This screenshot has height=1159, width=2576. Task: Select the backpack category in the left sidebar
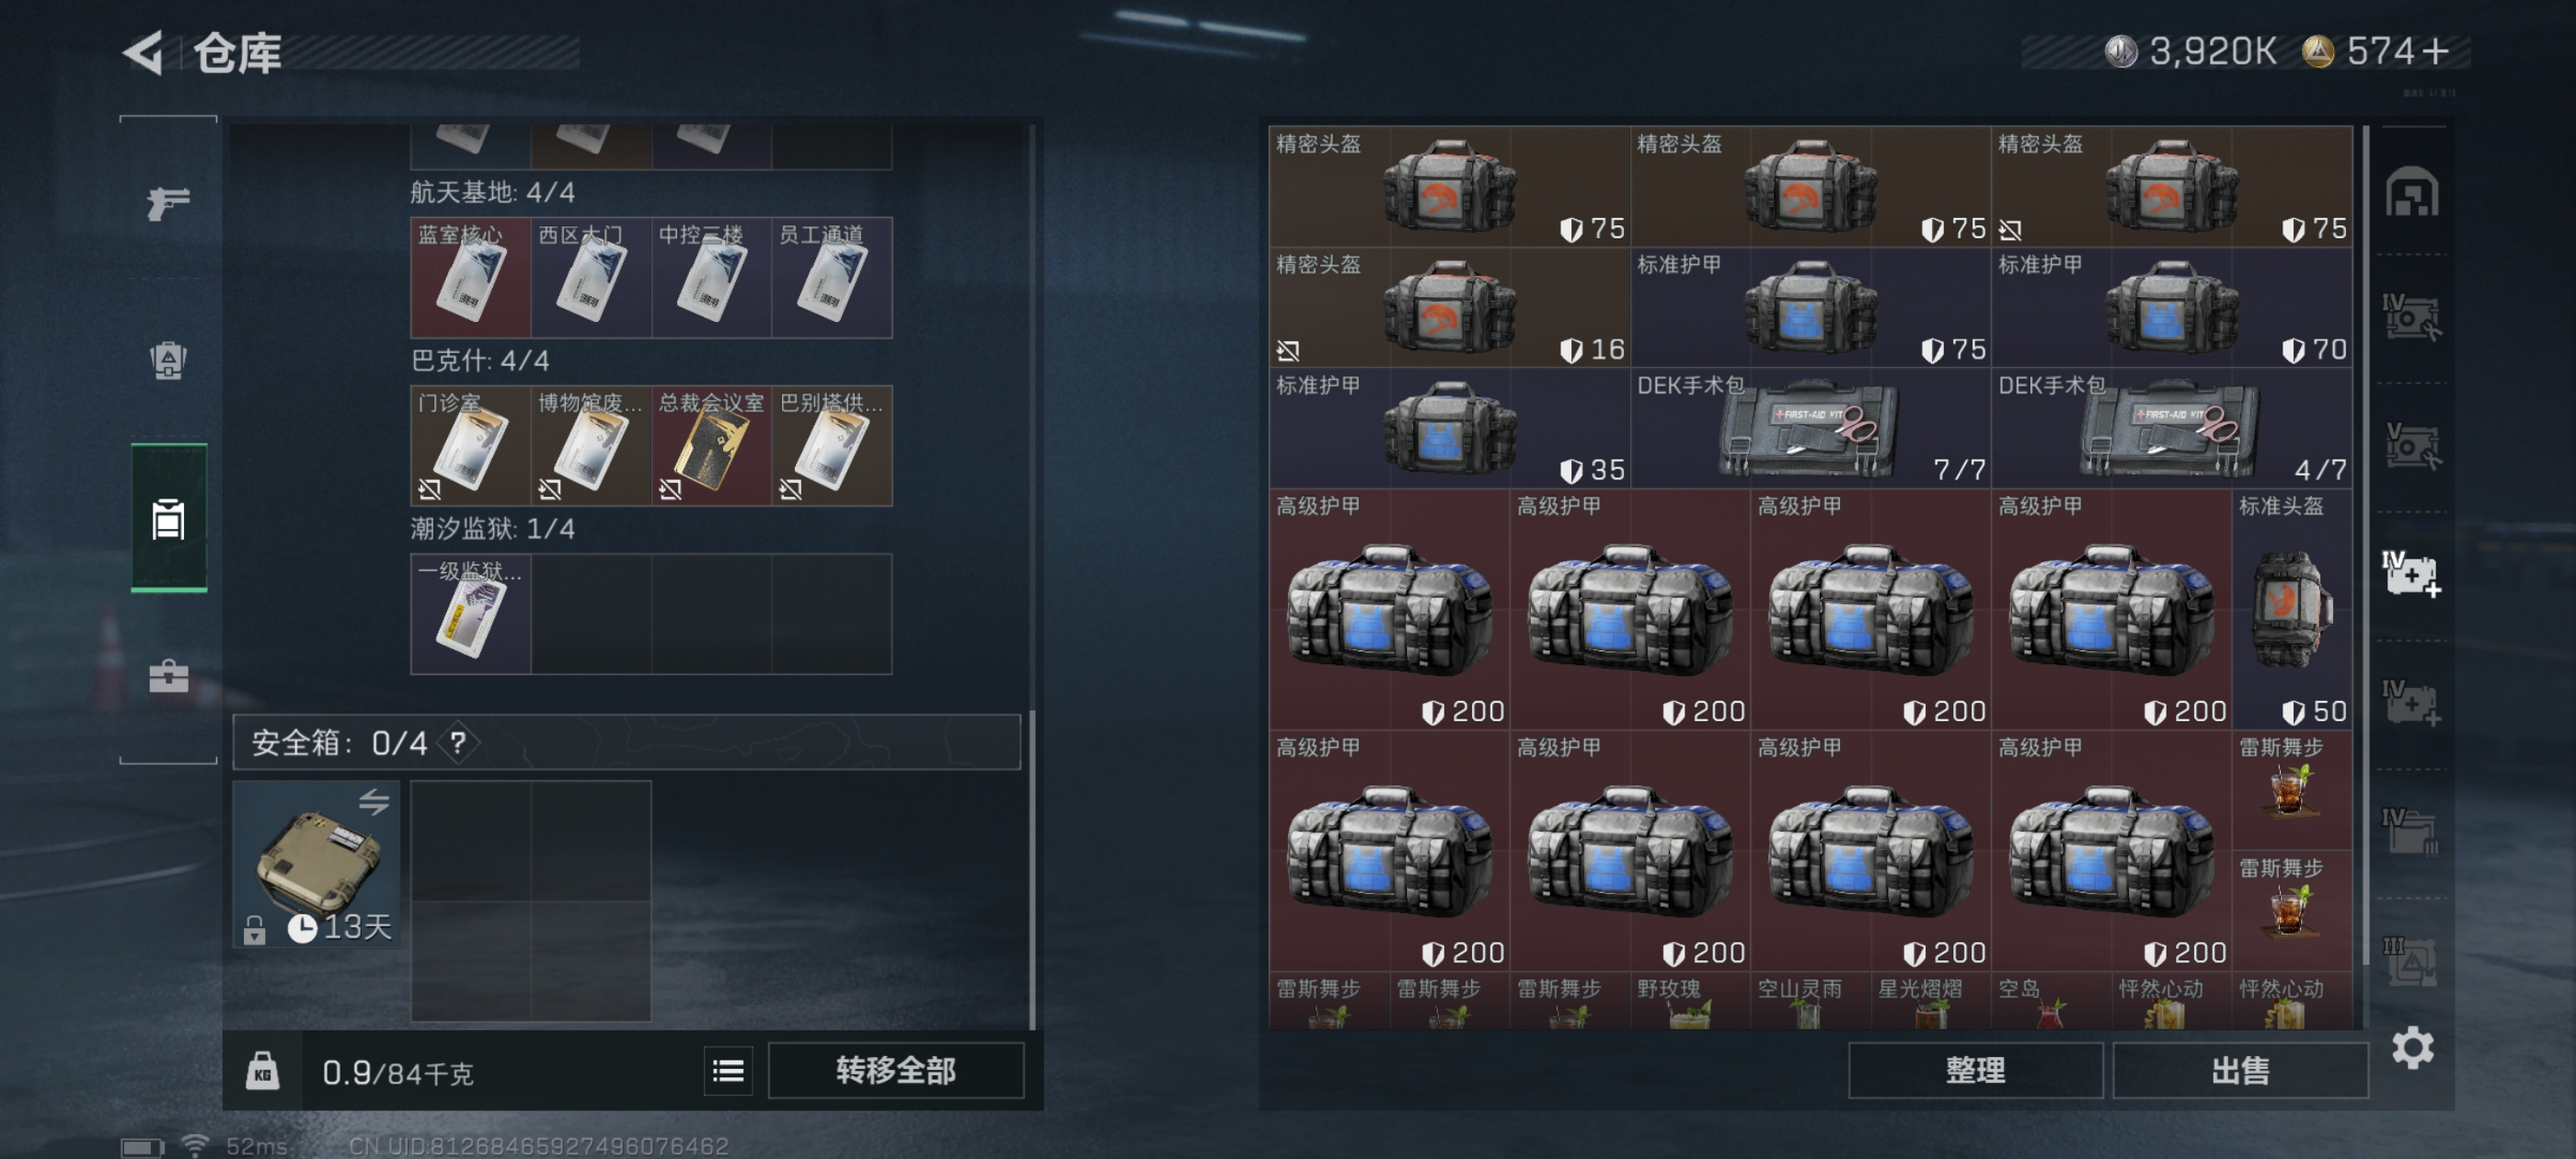(168, 361)
